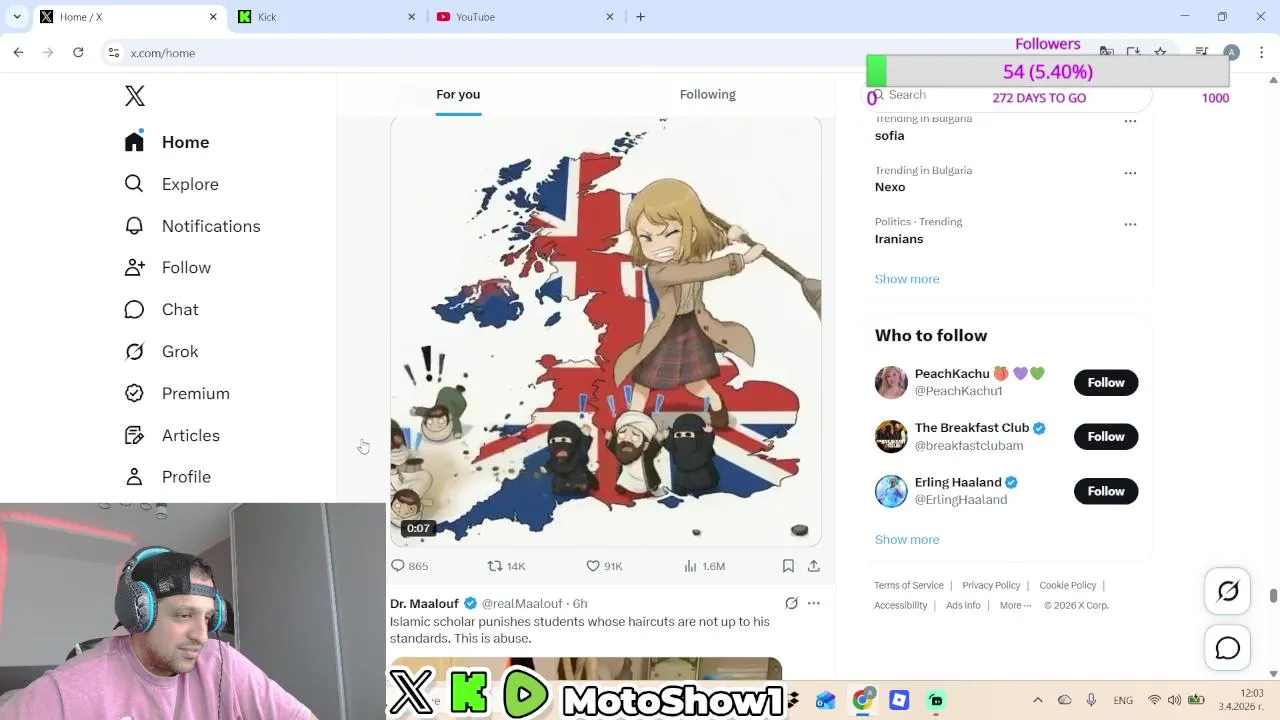Open a new browser tab
The width and height of the screenshot is (1280, 720).
[x=640, y=16]
